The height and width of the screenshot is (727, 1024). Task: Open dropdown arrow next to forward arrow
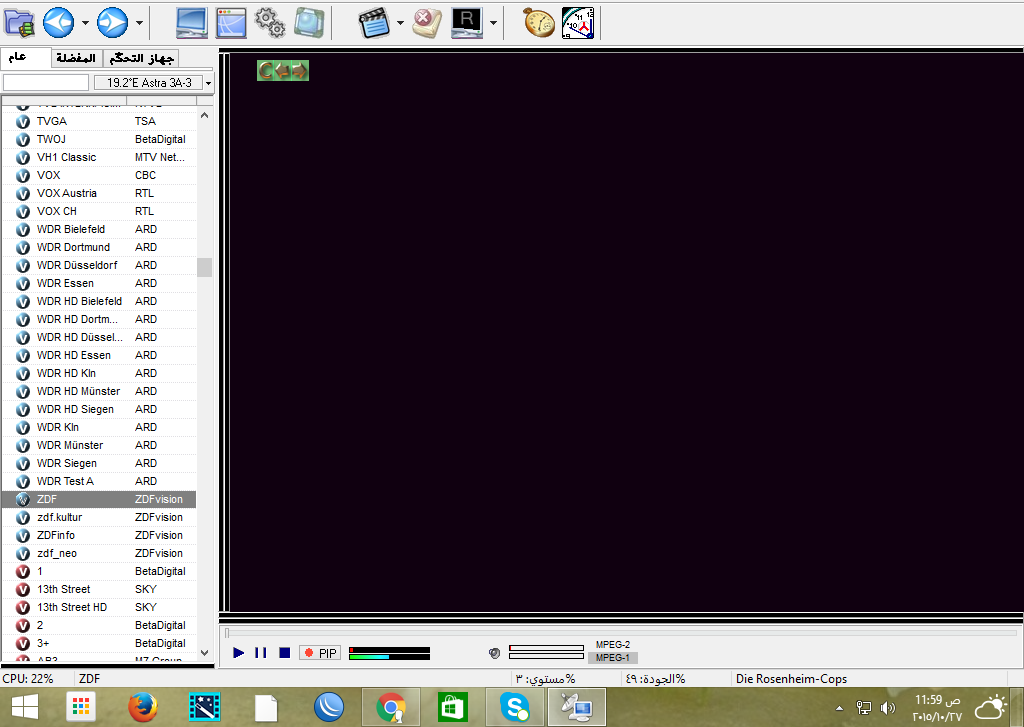pyautogui.click(x=139, y=24)
